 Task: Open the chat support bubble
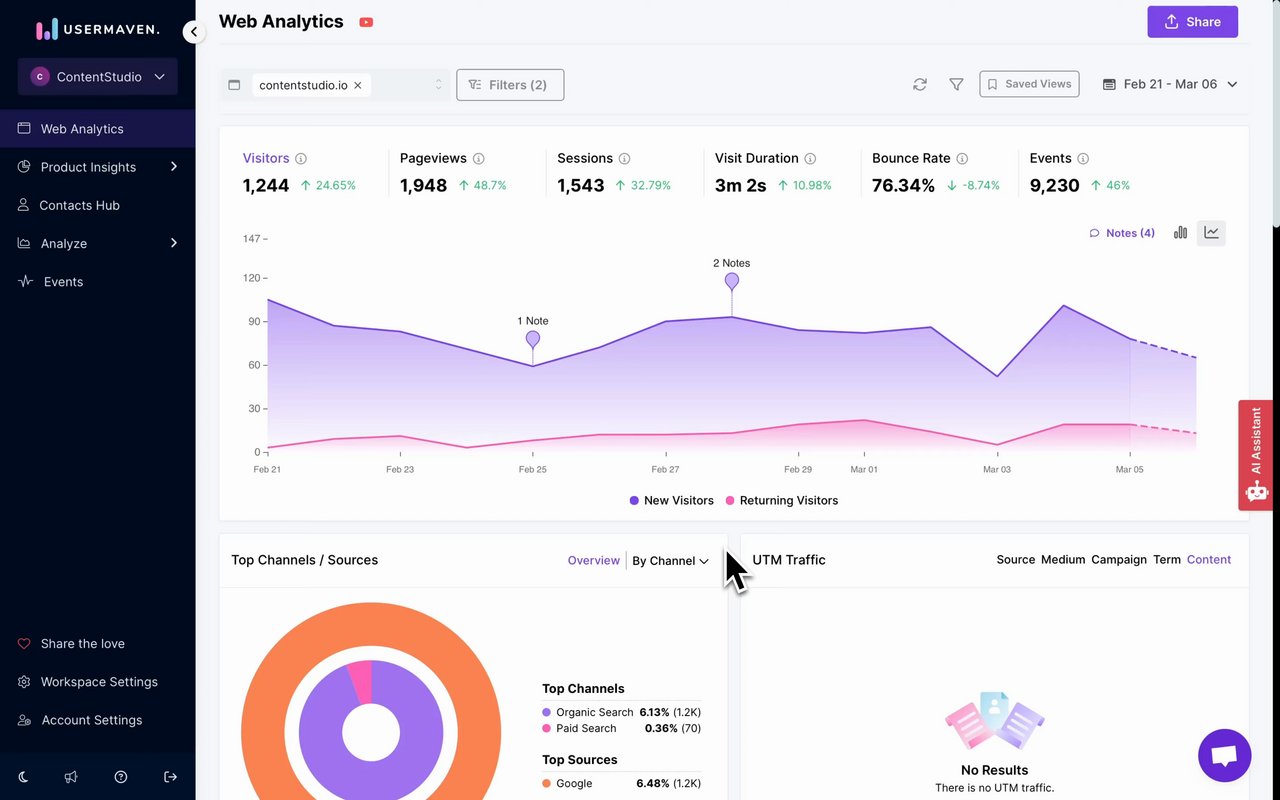(x=1224, y=755)
